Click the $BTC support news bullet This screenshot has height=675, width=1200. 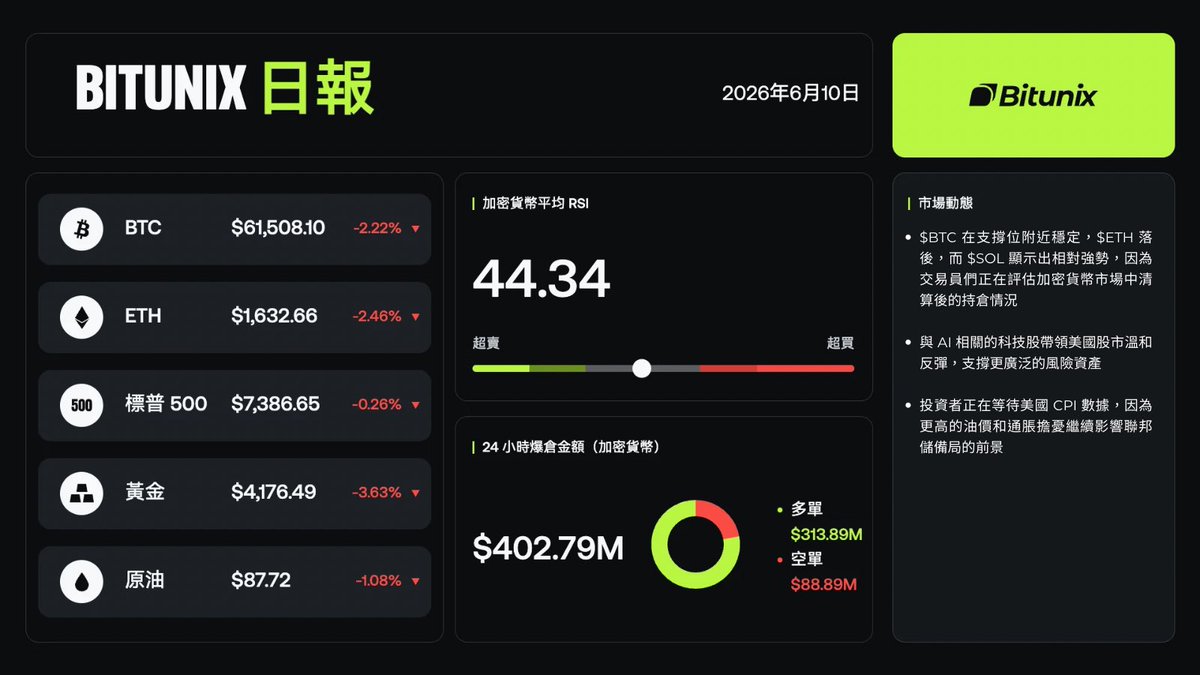(x=1035, y=269)
